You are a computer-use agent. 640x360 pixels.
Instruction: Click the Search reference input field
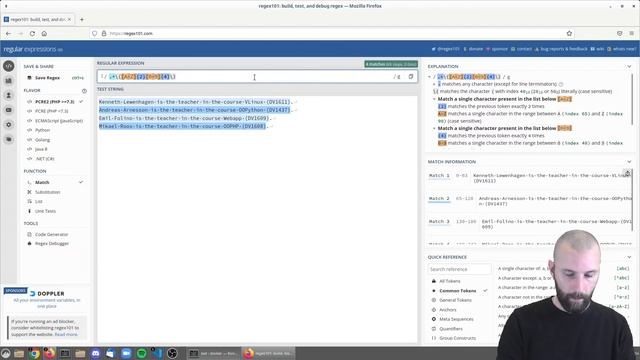(x=460, y=269)
